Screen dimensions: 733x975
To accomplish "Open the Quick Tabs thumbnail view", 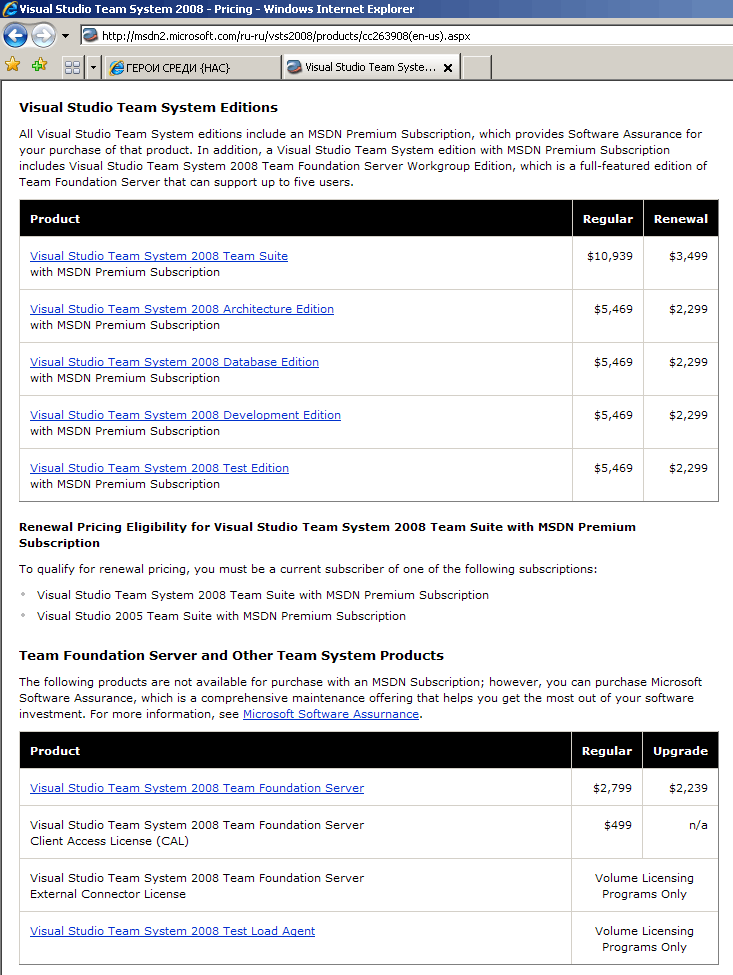I will [72, 68].
